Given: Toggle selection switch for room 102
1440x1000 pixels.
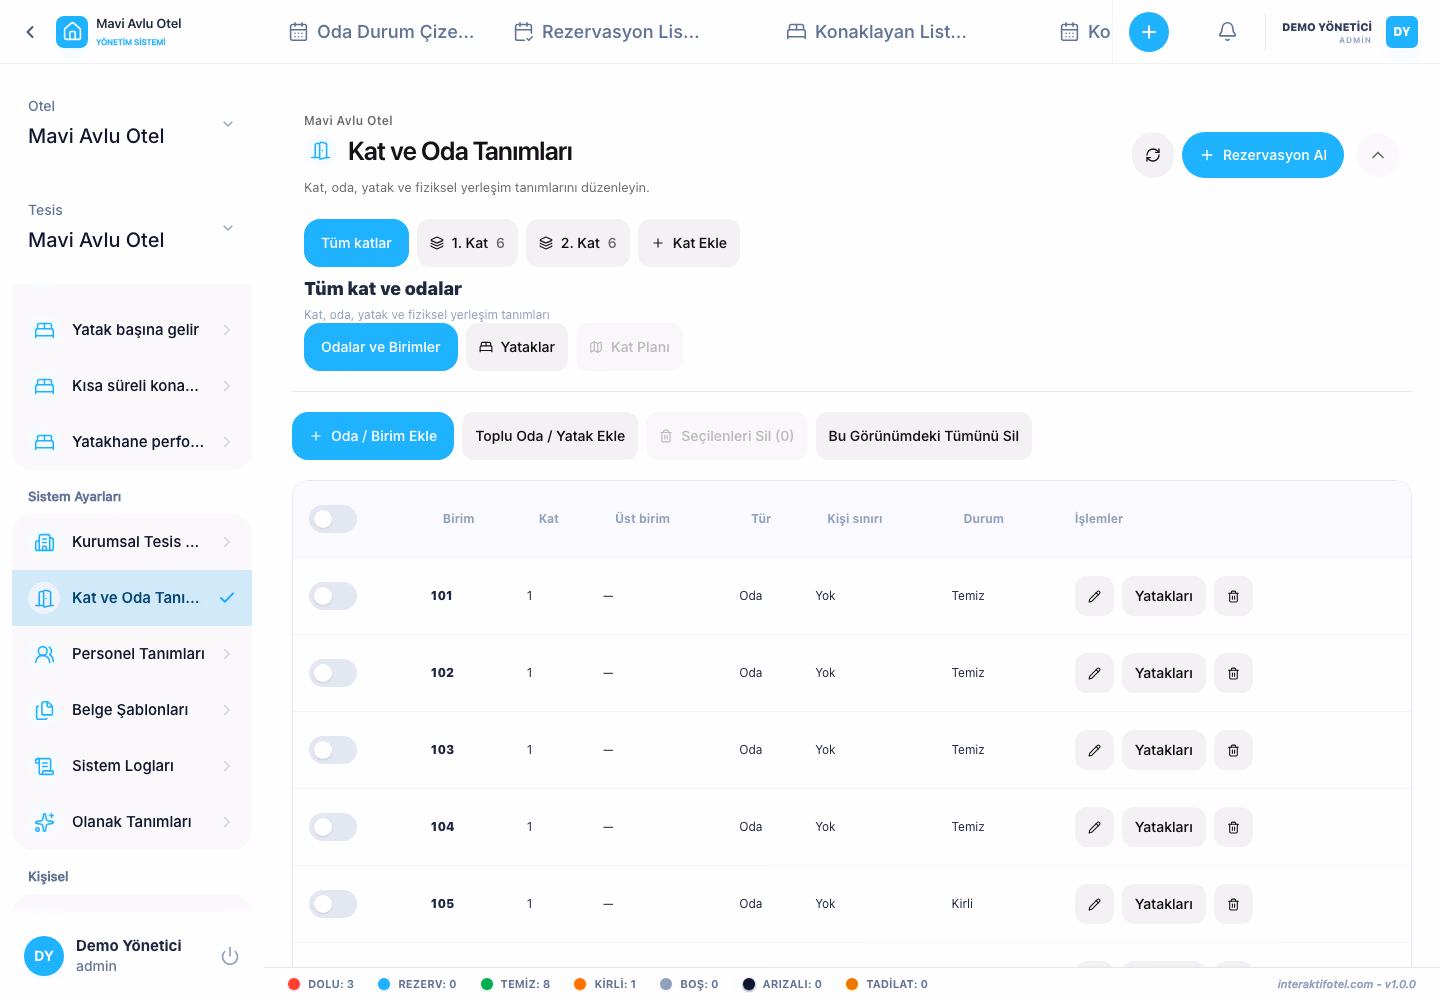Looking at the screenshot, I should click(x=333, y=673).
